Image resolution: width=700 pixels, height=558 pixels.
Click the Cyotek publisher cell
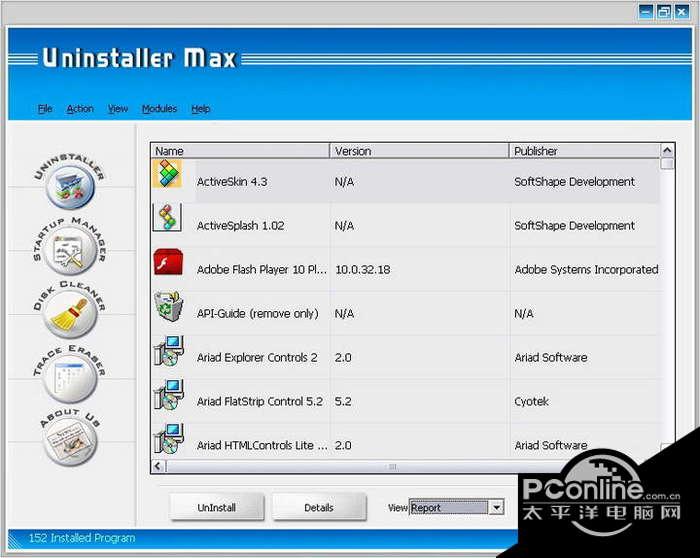(x=531, y=401)
